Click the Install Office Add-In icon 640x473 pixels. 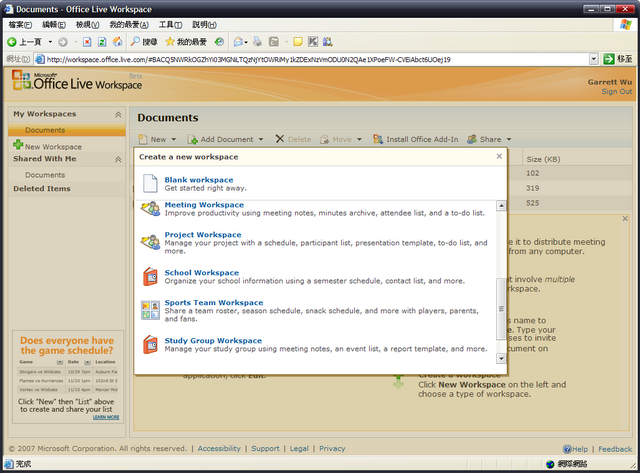[378, 139]
